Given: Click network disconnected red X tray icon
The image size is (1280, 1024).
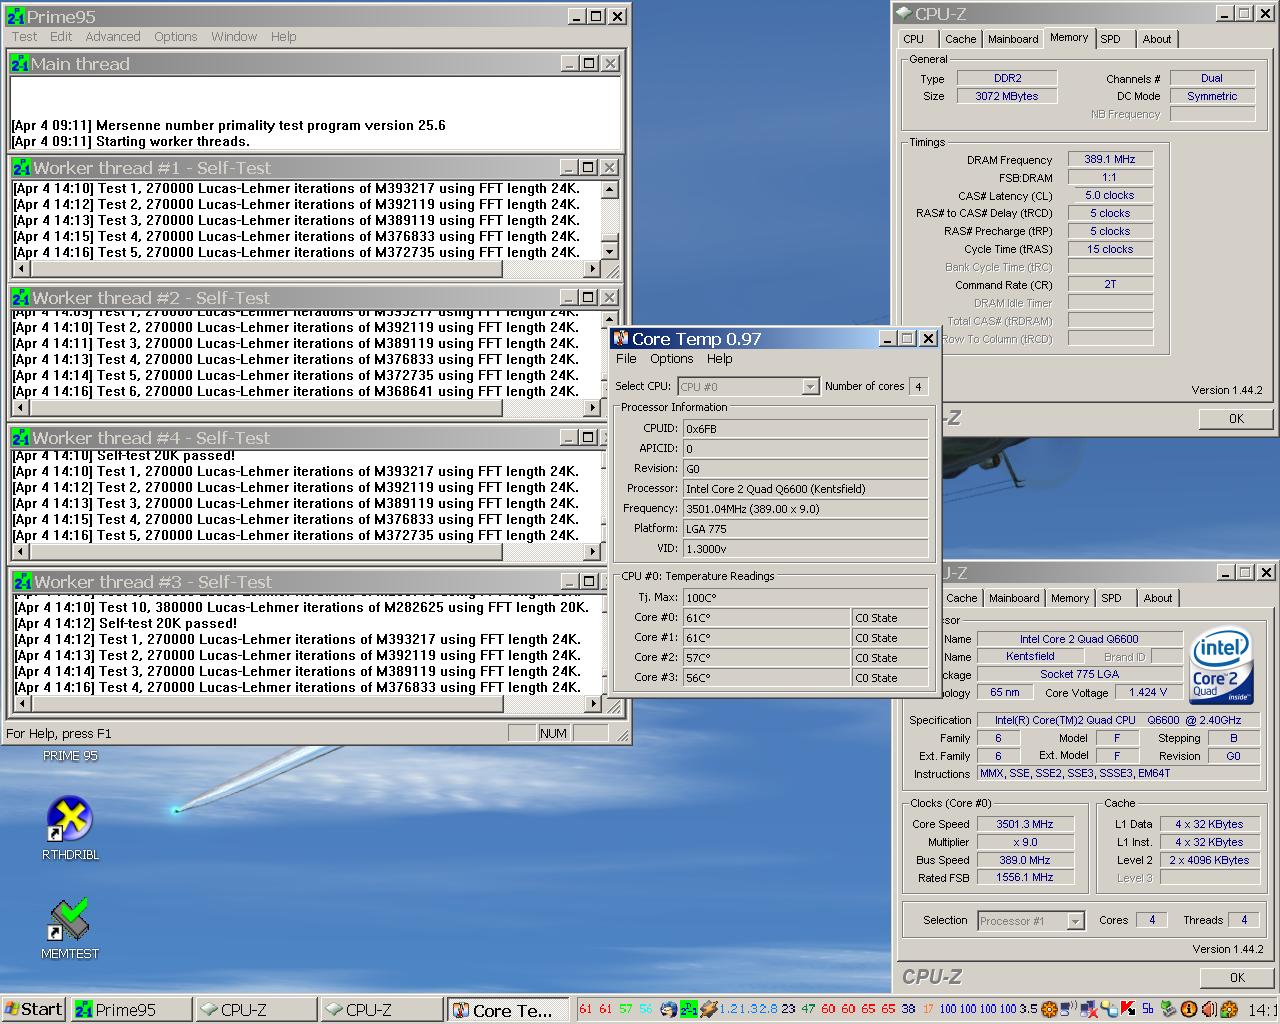Looking at the screenshot, I should tap(1089, 1009).
